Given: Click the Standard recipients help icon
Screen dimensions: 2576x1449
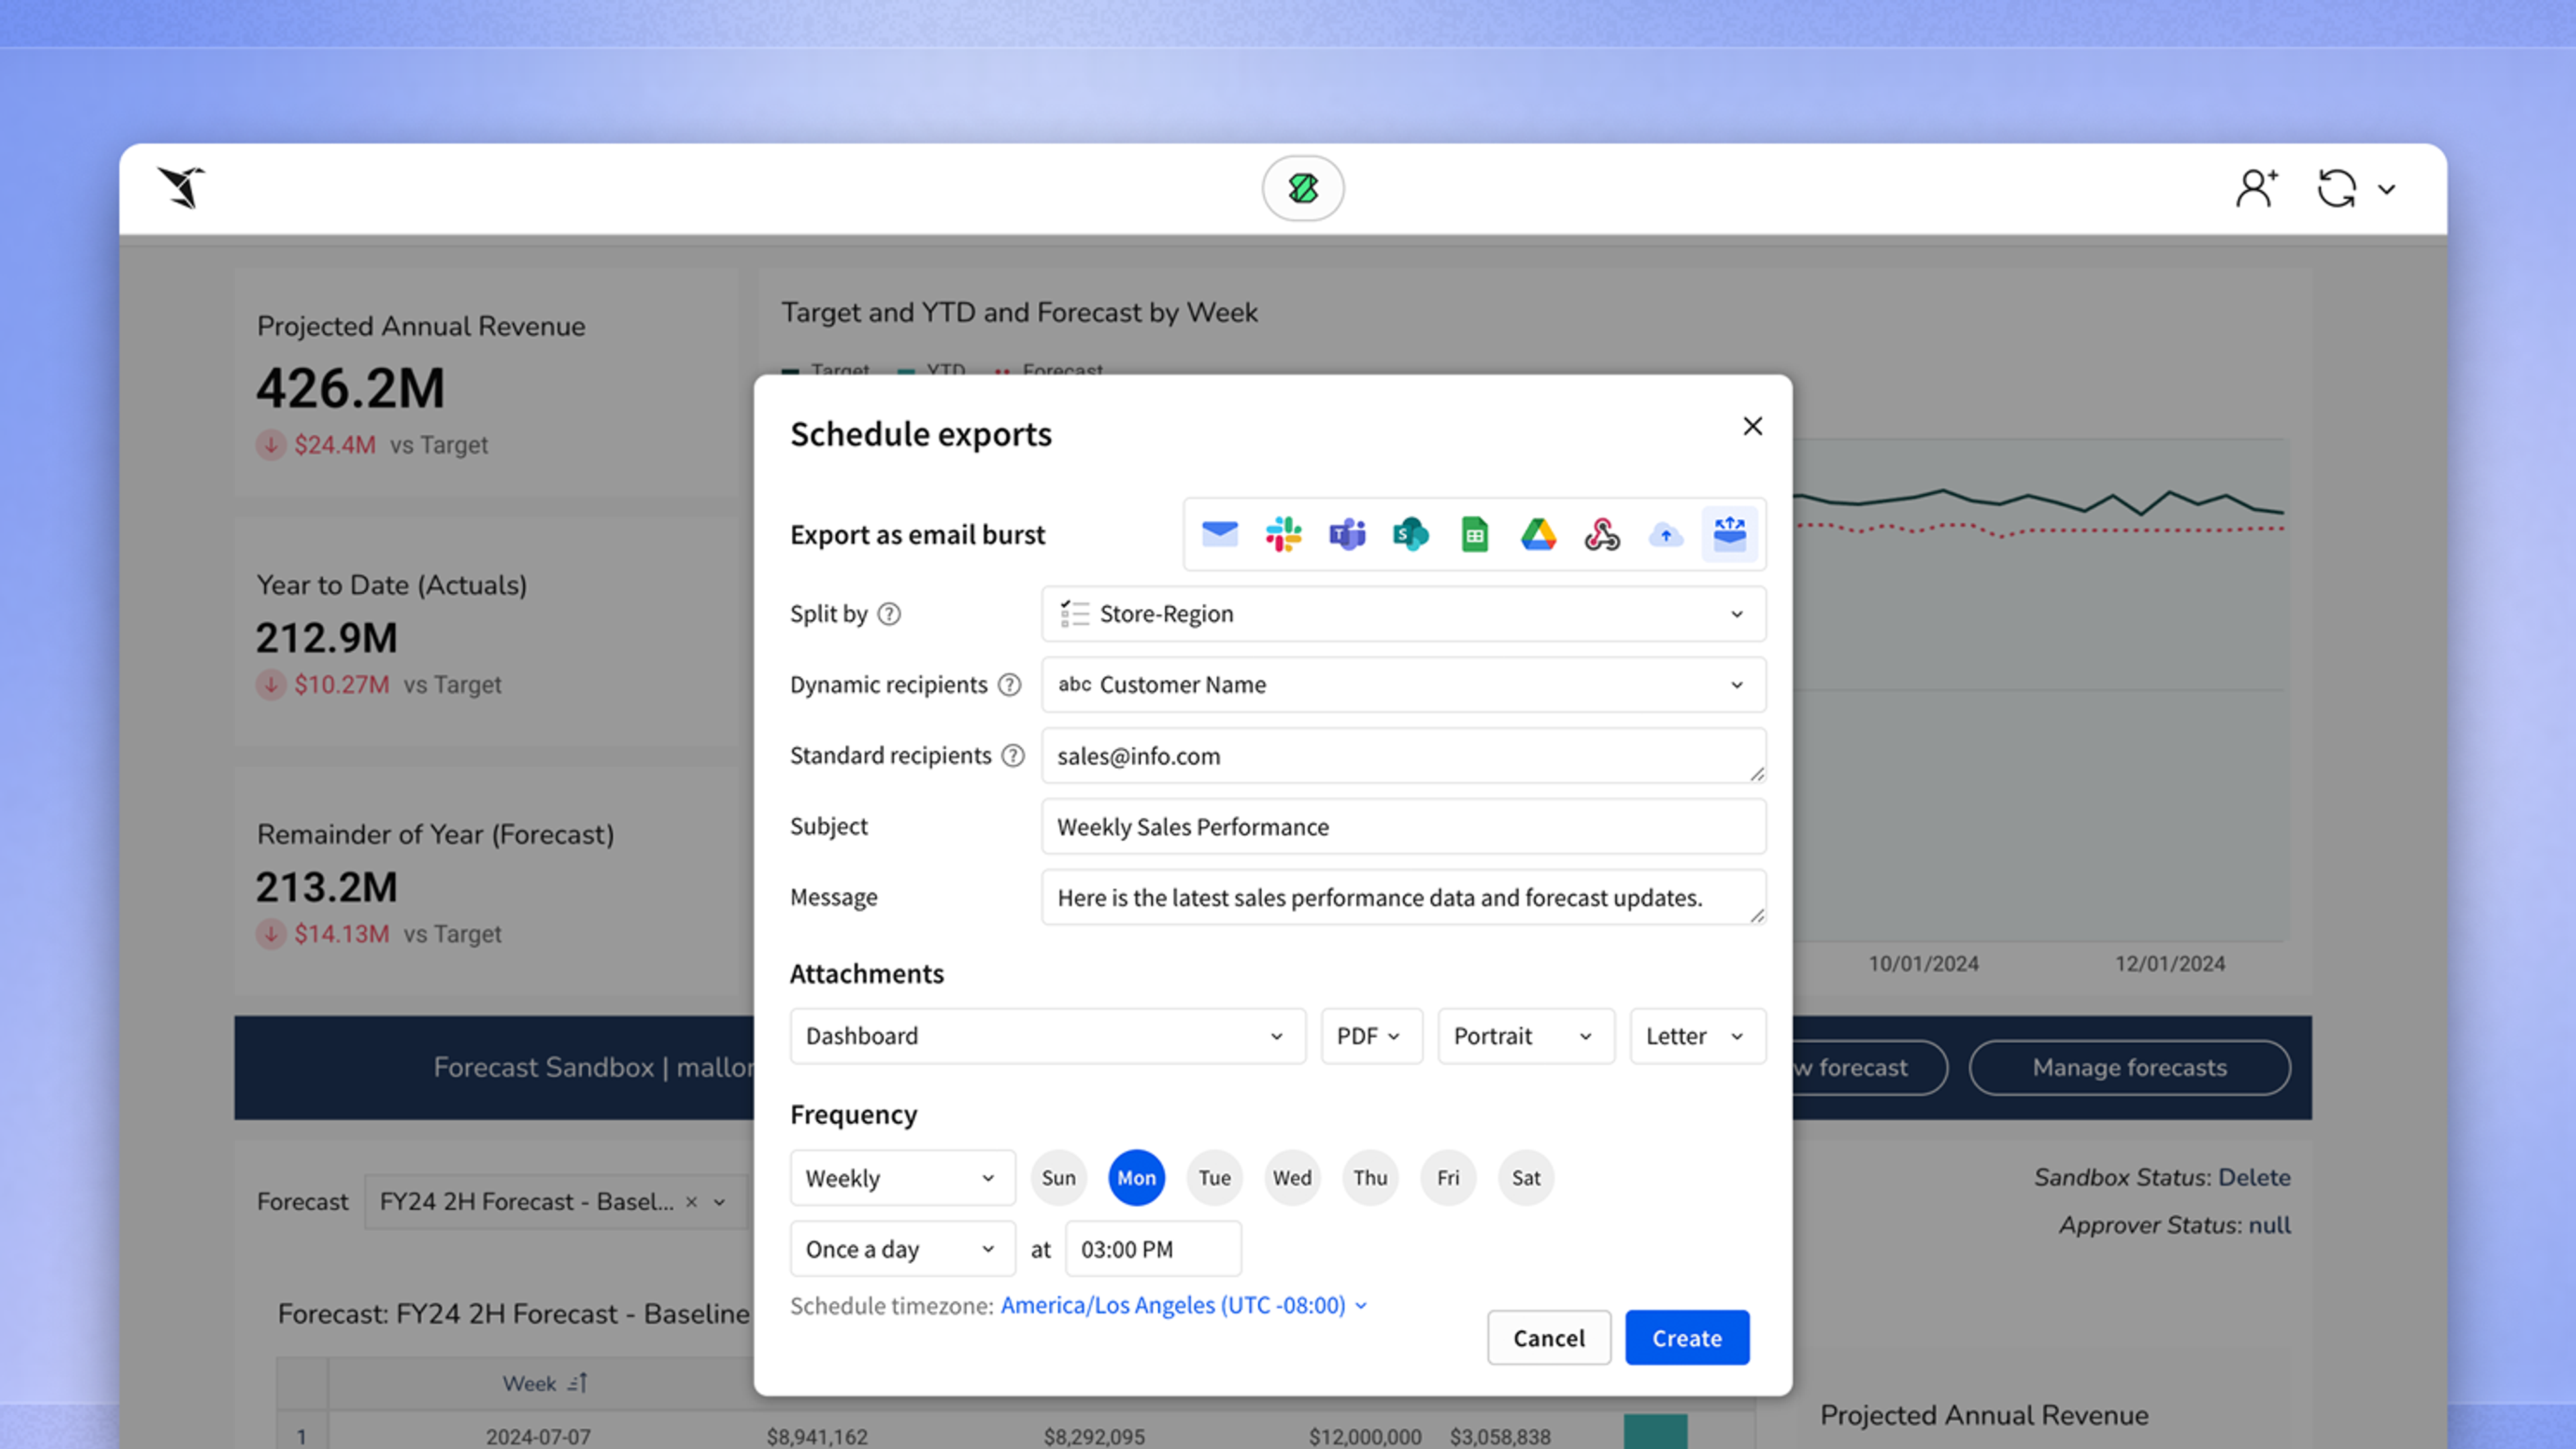Looking at the screenshot, I should [x=1013, y=756].
